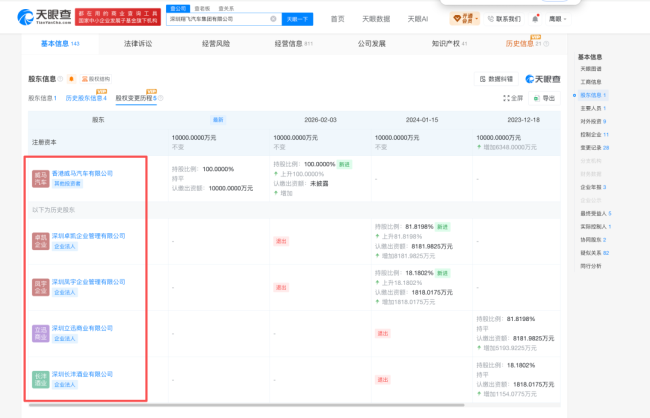Click the 2026-02-03 column header
The image size is (650, 418).
tap(320, 120)
